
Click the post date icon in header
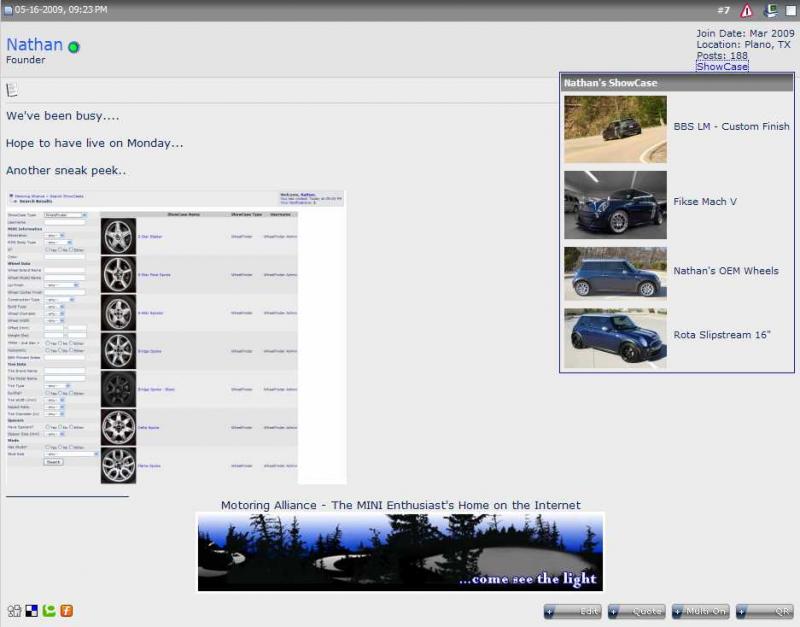point(8,10)
